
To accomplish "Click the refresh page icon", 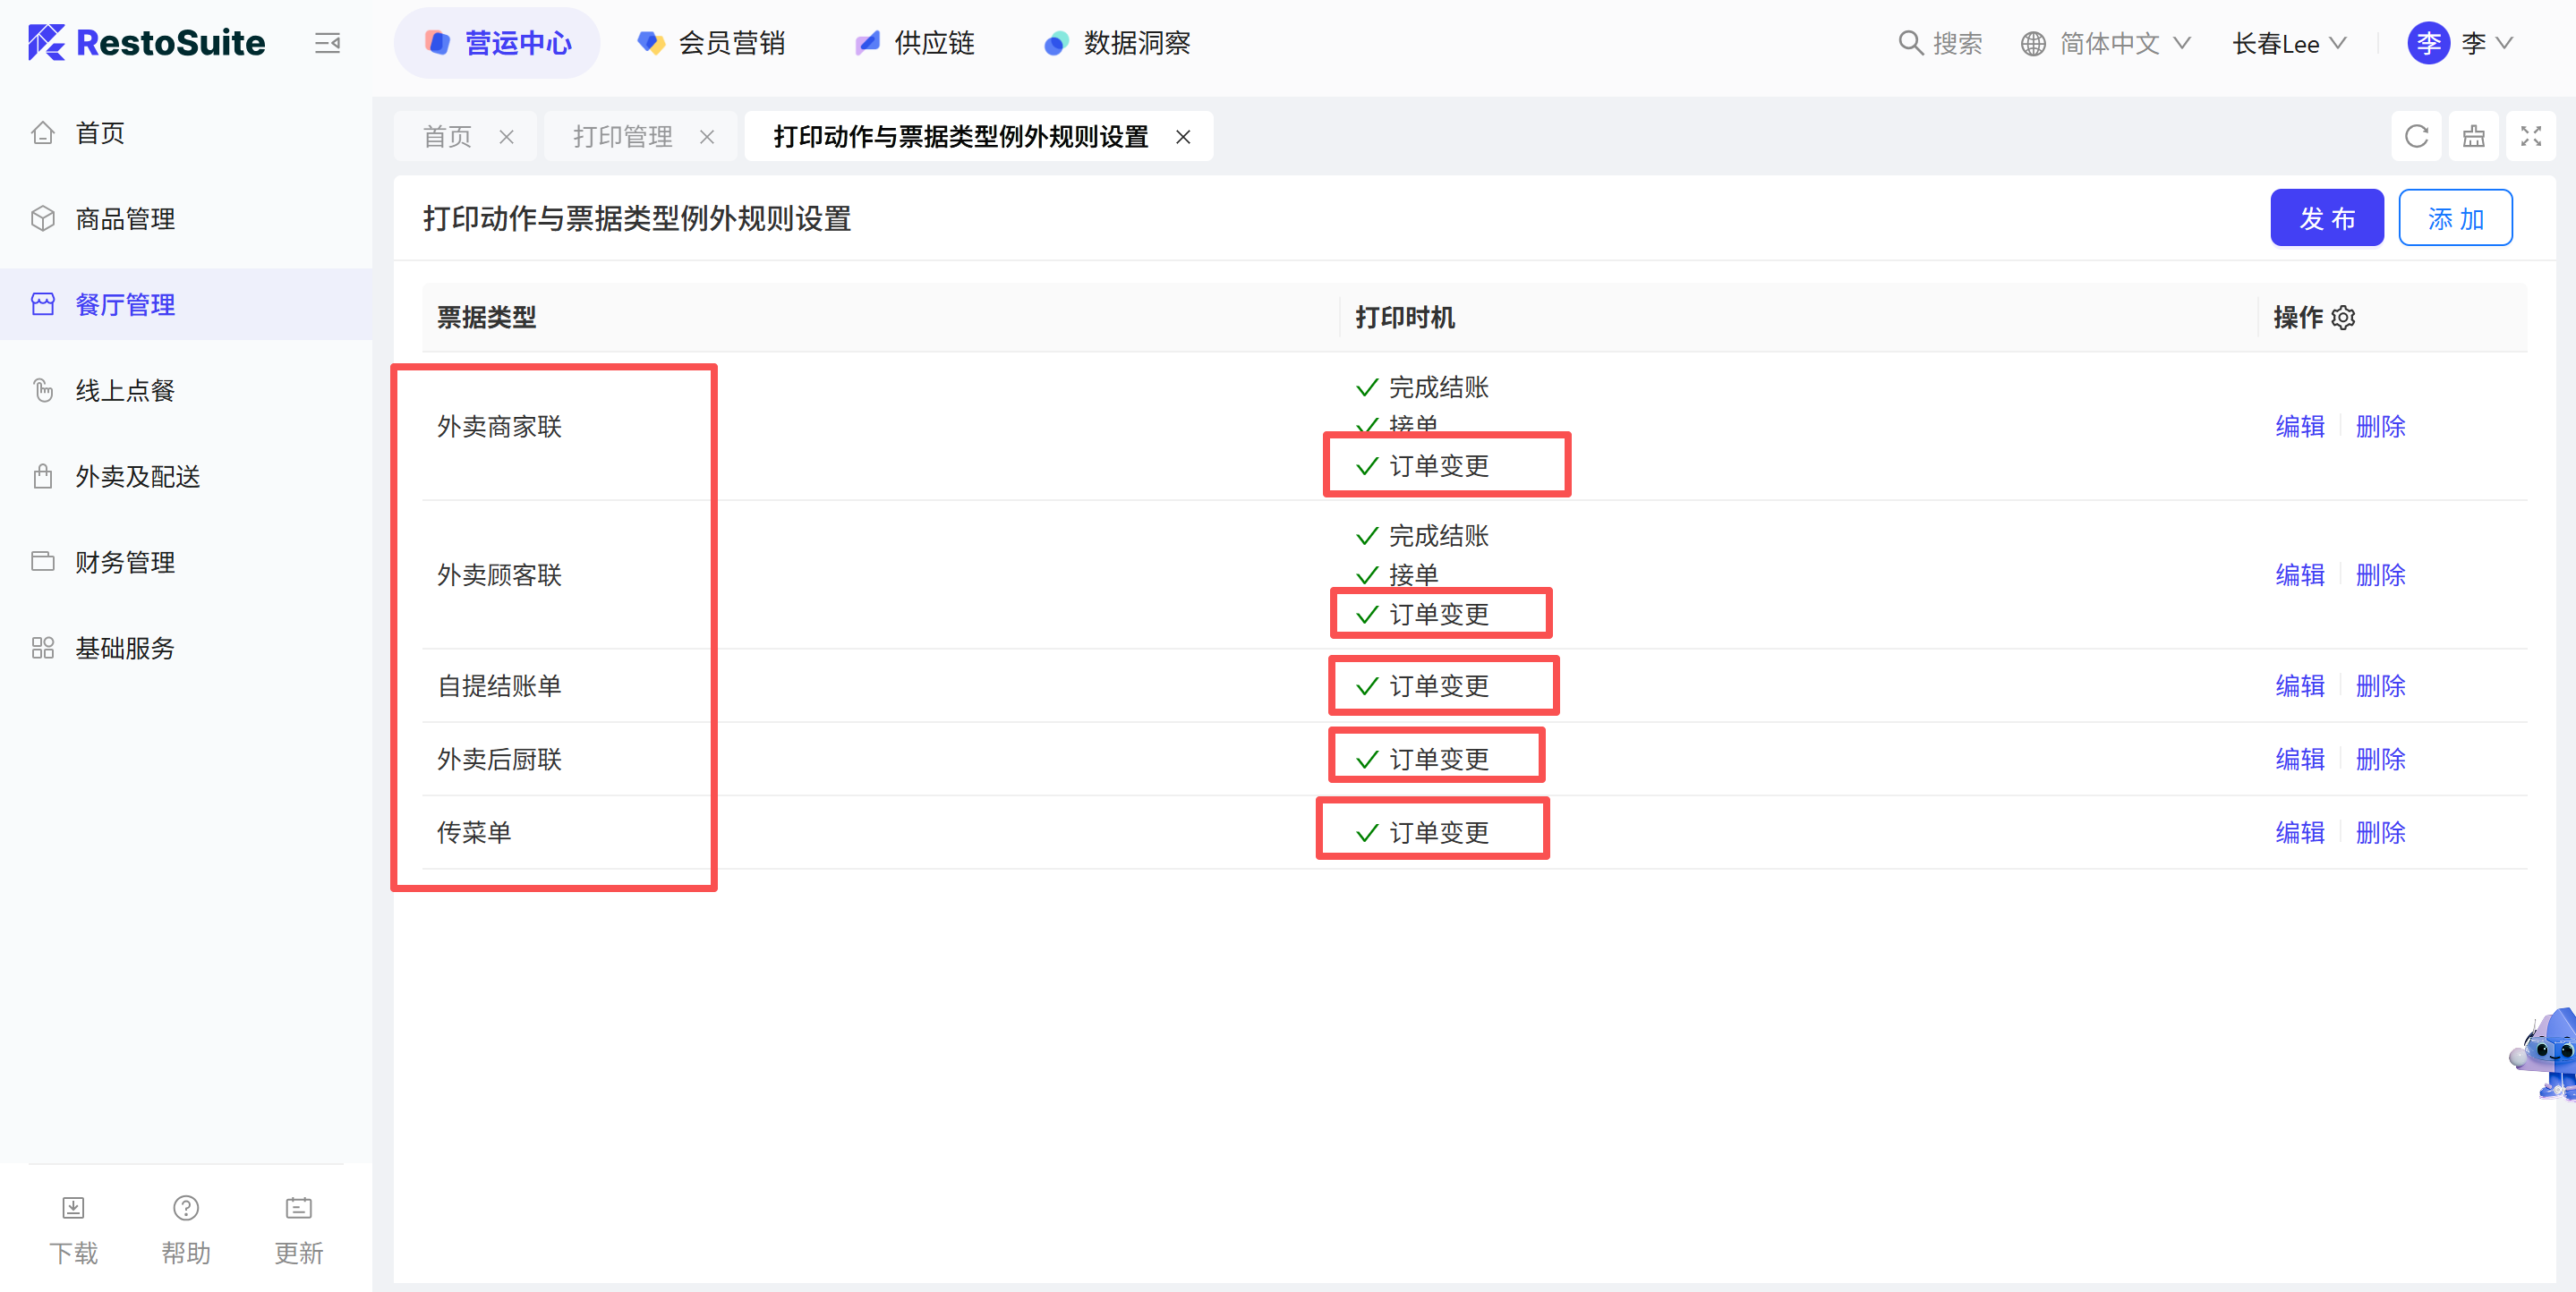I will pyautogui.click(x=2416, y=136).
